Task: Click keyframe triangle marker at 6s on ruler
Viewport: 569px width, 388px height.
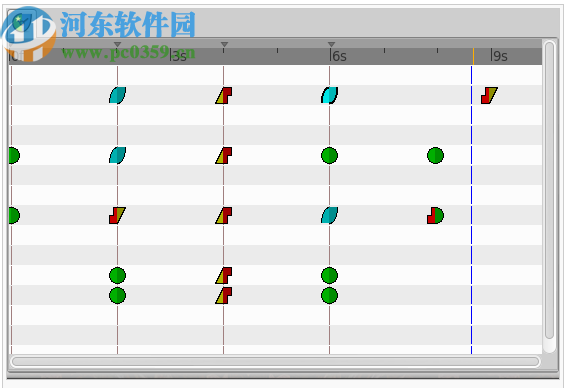Action: [x=331, y=44]
